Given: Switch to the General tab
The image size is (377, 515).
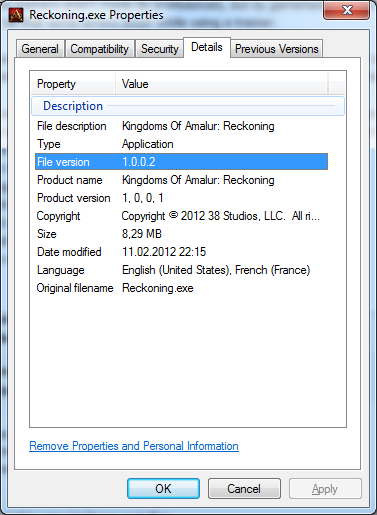Looking at the screenshot, I should click(40, 49).
